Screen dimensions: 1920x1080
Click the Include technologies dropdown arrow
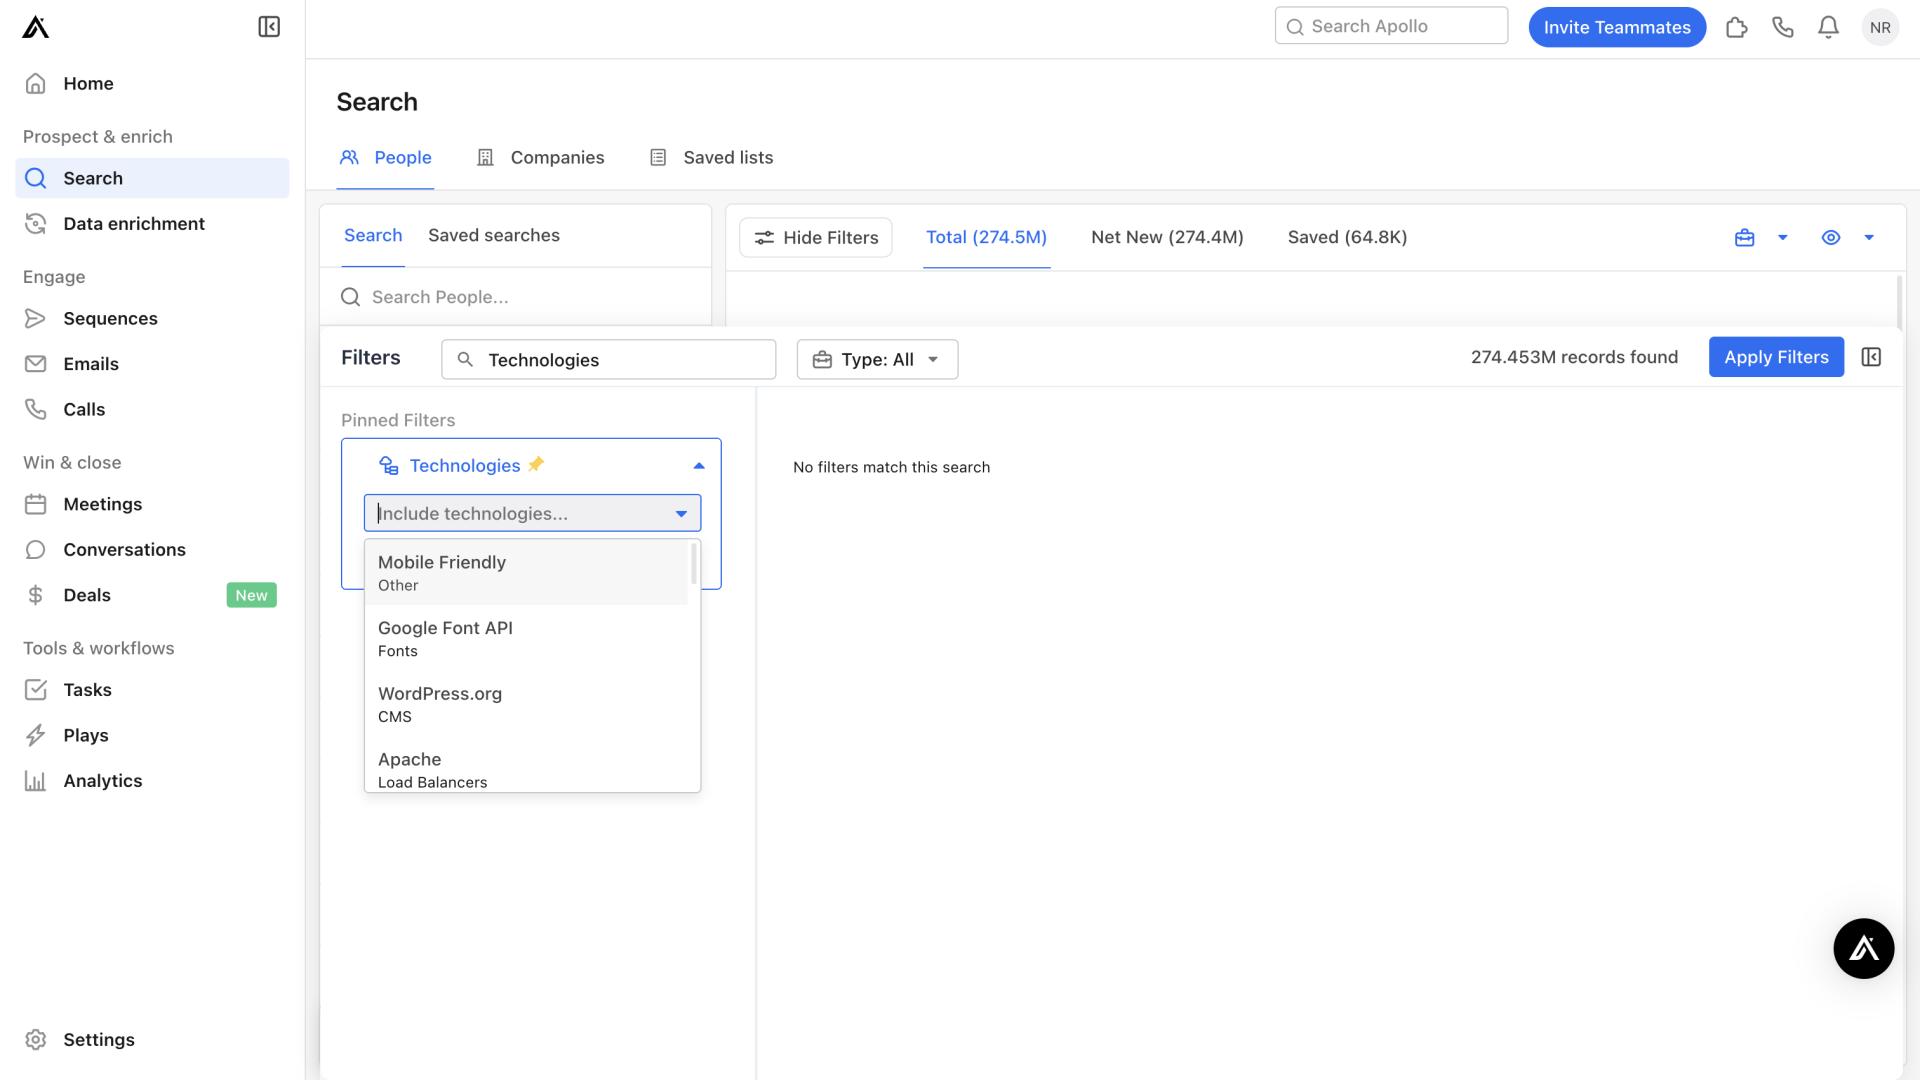[x=681, y=514]
